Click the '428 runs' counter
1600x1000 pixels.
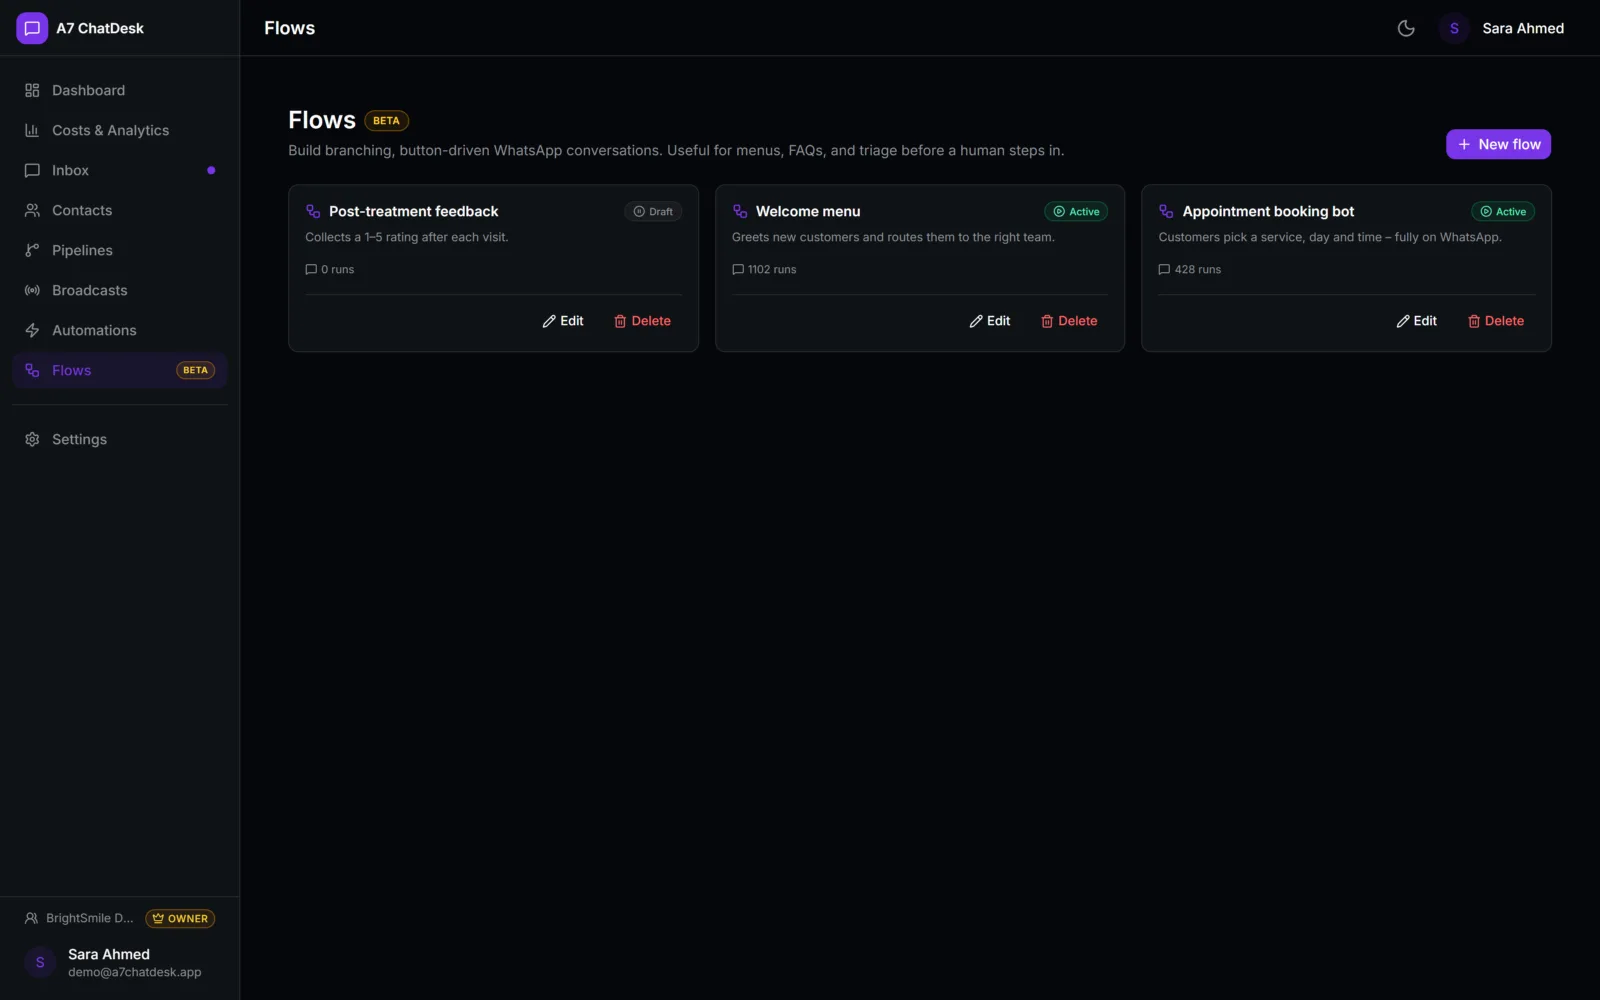click(1190, 269)
